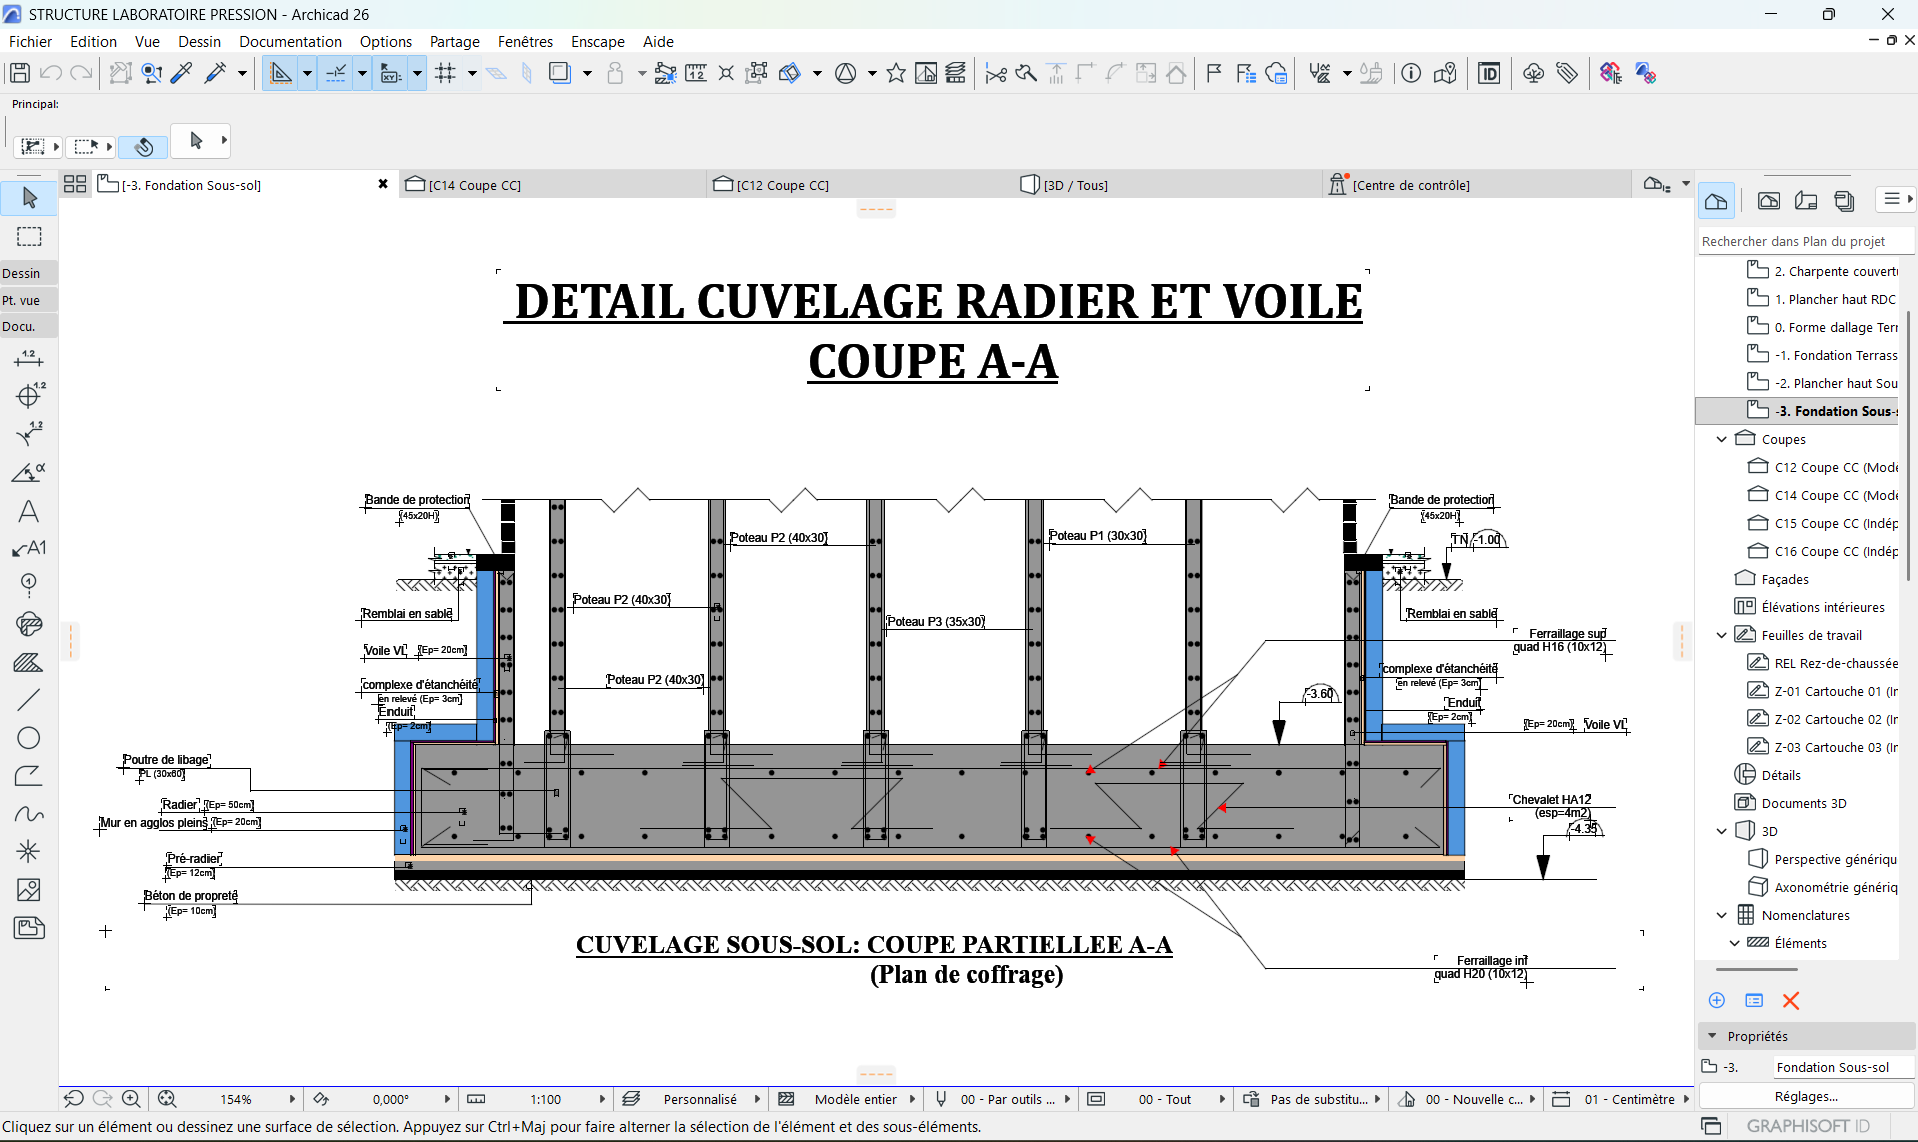
Task: Switch to the C14 Coupe CC tab
Action: pos(474,185)
